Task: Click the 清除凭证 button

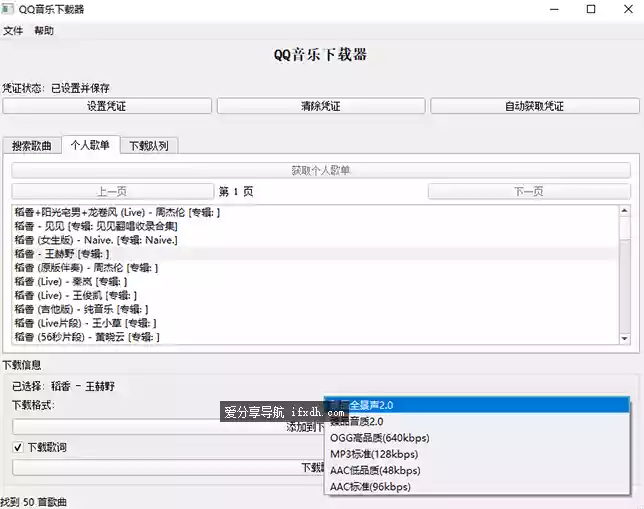Action: click(x=321, y=106)
